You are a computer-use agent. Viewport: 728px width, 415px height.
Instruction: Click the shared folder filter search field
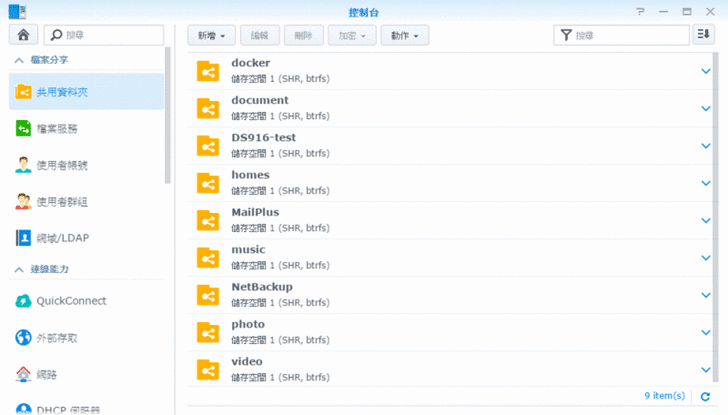click(x=621, y=35)
